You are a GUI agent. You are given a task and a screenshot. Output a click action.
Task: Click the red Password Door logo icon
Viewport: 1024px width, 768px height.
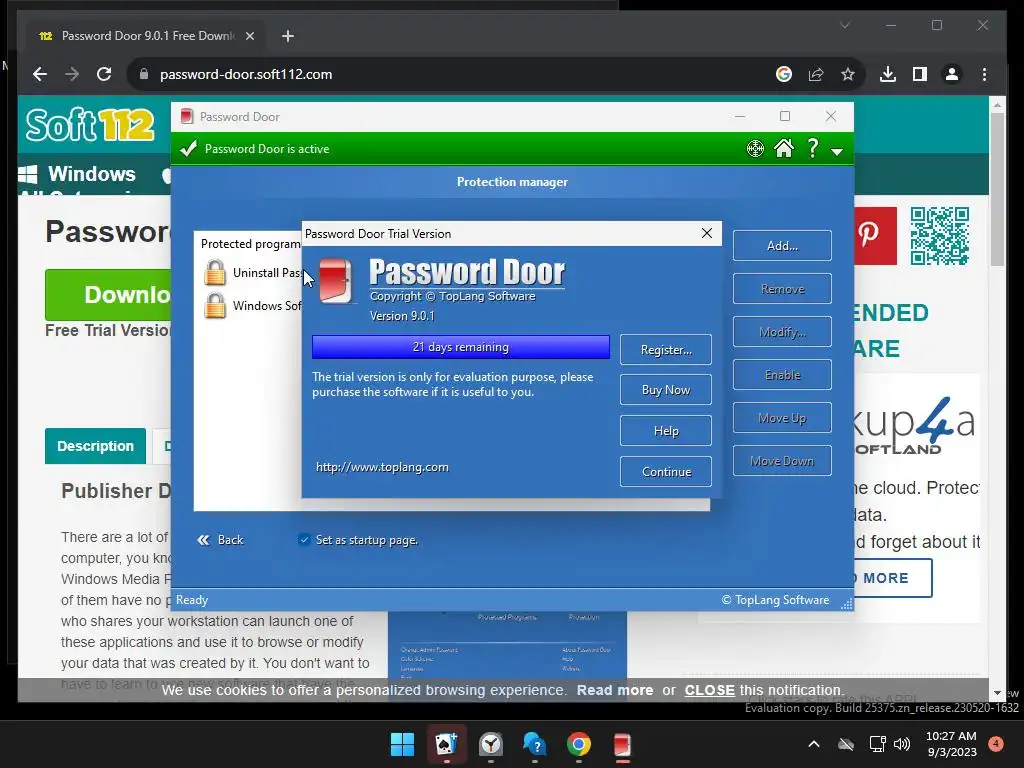(x=336, y=281)
